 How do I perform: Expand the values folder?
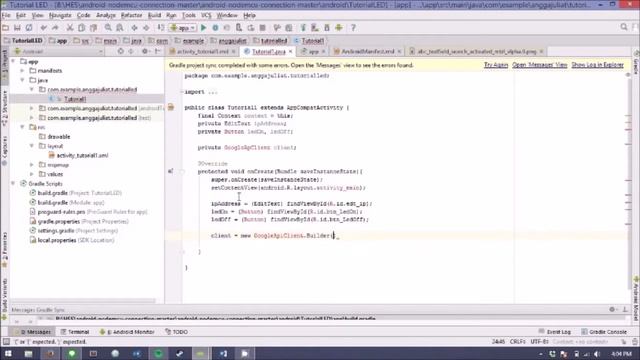click(x=32, y=174)
